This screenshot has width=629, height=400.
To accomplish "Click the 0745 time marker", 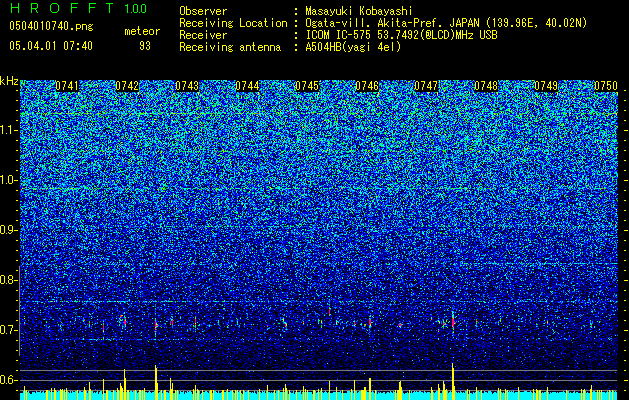I will click(307, 86).
